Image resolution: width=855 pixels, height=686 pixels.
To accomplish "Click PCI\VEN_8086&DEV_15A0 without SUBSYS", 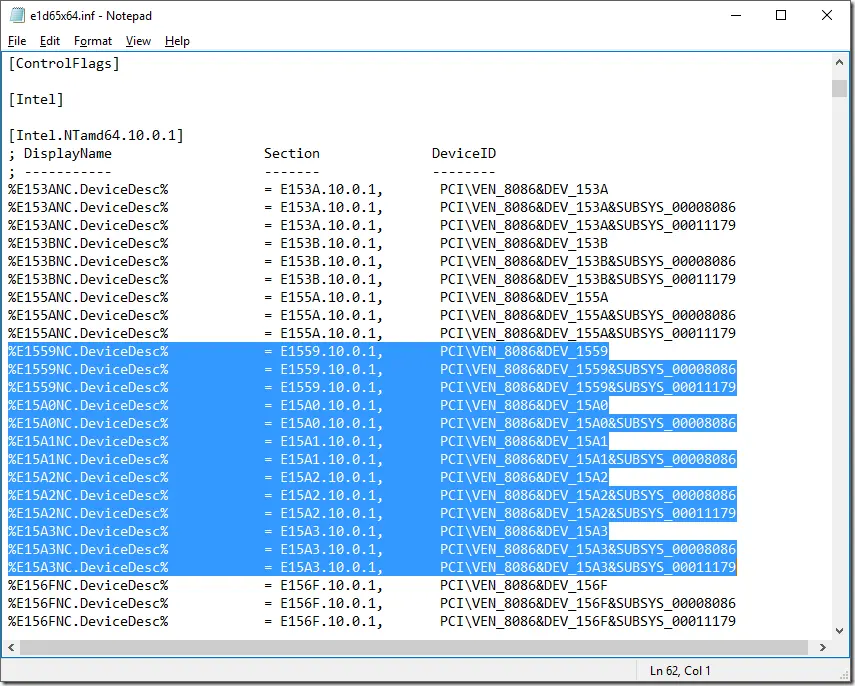I will [524, 405].
